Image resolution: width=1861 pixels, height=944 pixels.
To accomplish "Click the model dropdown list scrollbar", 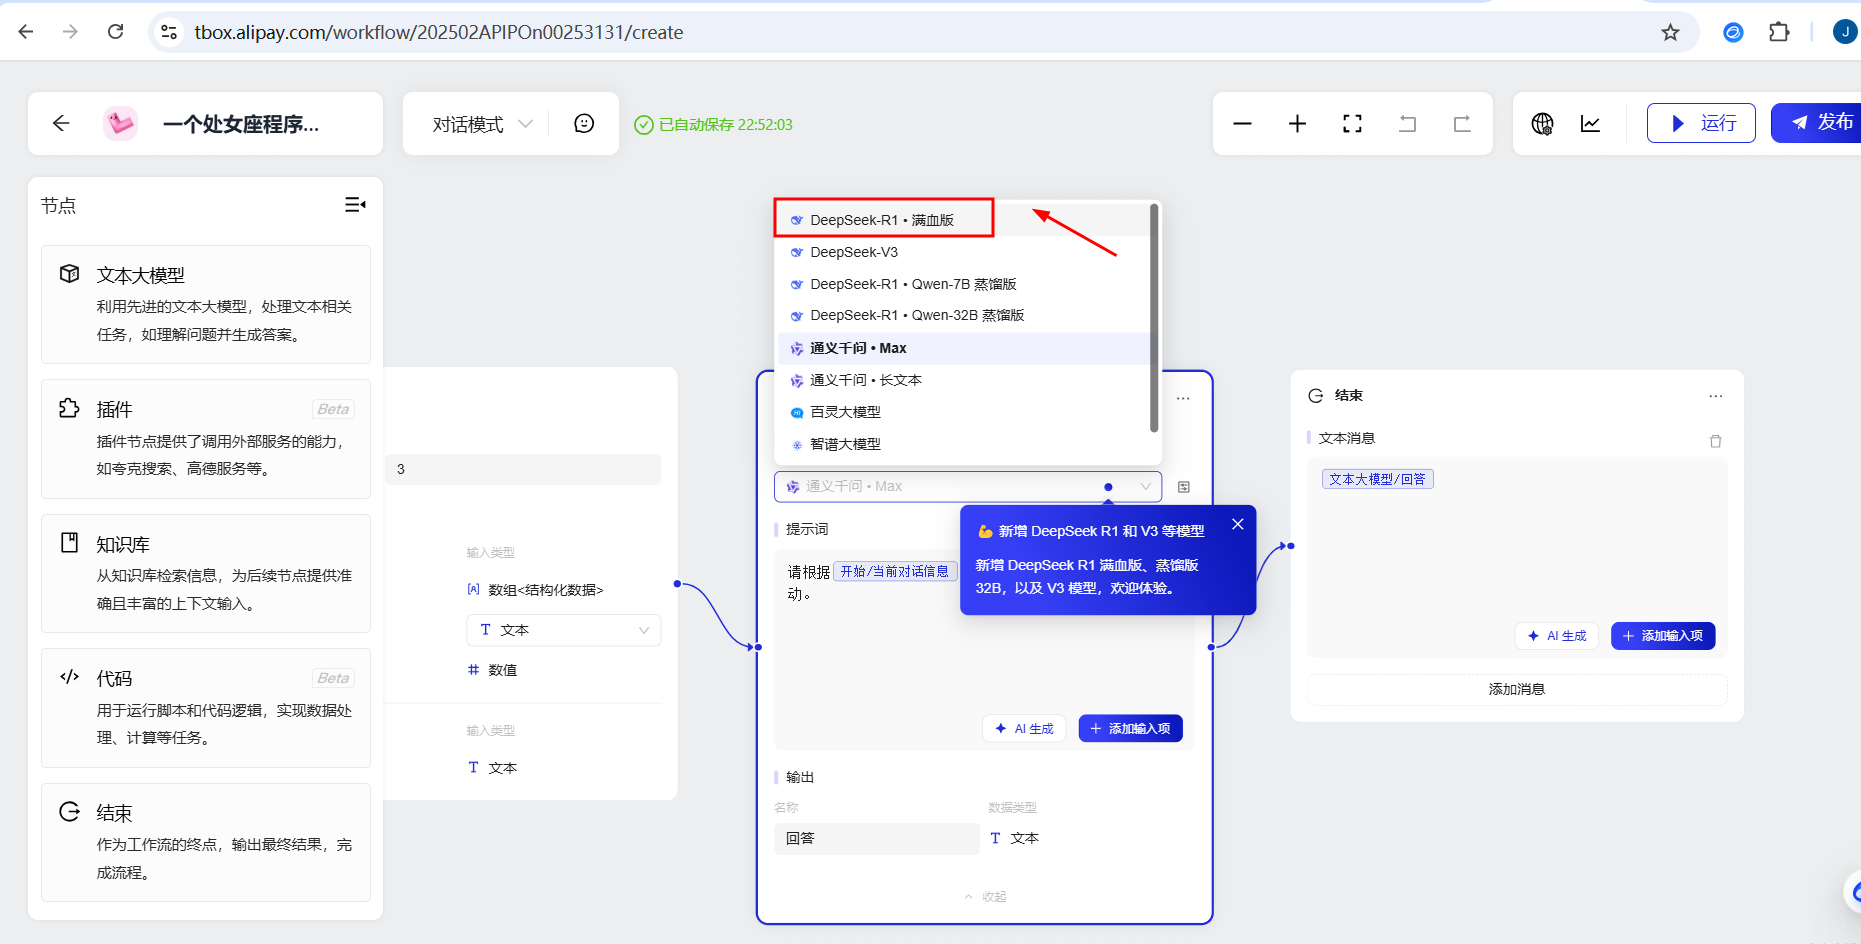I will click(1154, 318).
